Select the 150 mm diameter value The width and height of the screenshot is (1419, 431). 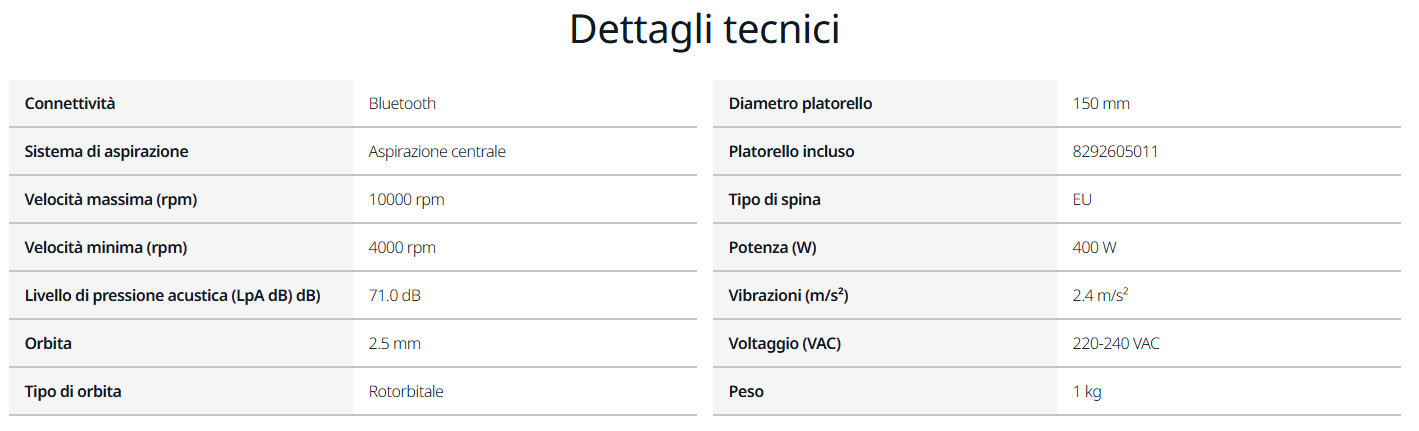[1101, 104]
